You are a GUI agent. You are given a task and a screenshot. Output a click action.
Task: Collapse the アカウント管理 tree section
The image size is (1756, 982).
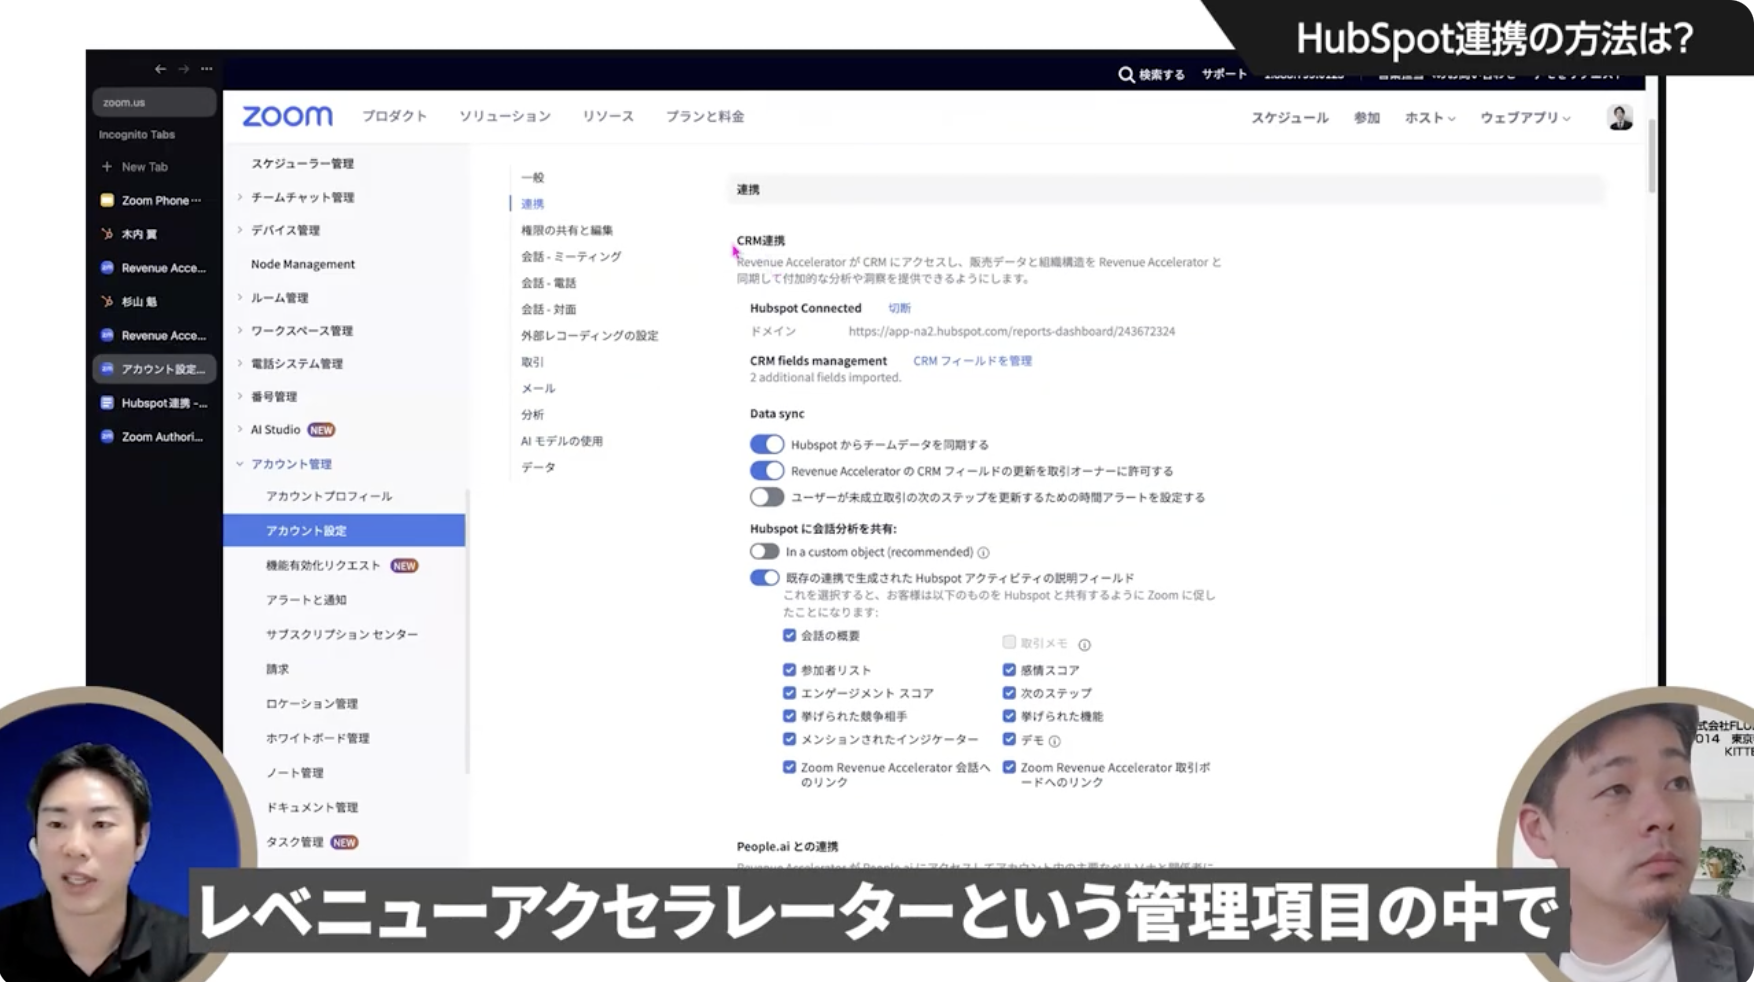pos(240,464)
